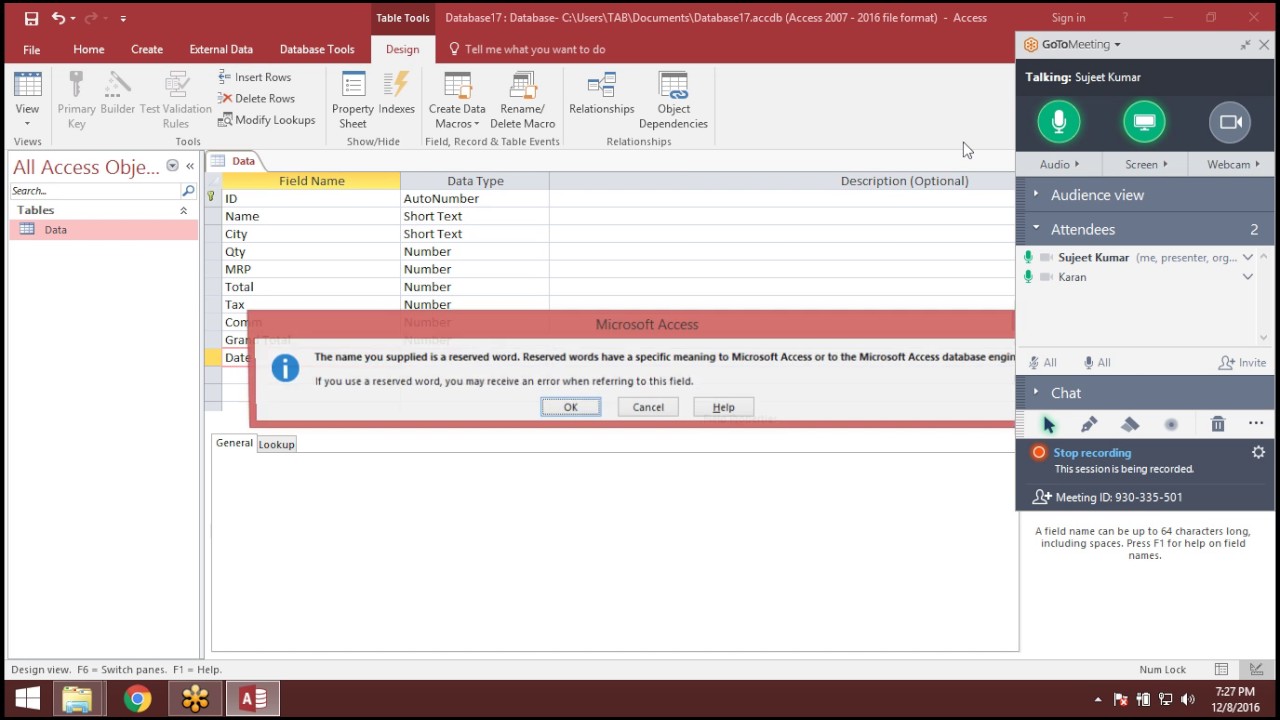Open the more options ellipsis in GoToMeeting
Image resolution: width=1280 pixels, height=720 pixels.
[x=1256, y=425]
